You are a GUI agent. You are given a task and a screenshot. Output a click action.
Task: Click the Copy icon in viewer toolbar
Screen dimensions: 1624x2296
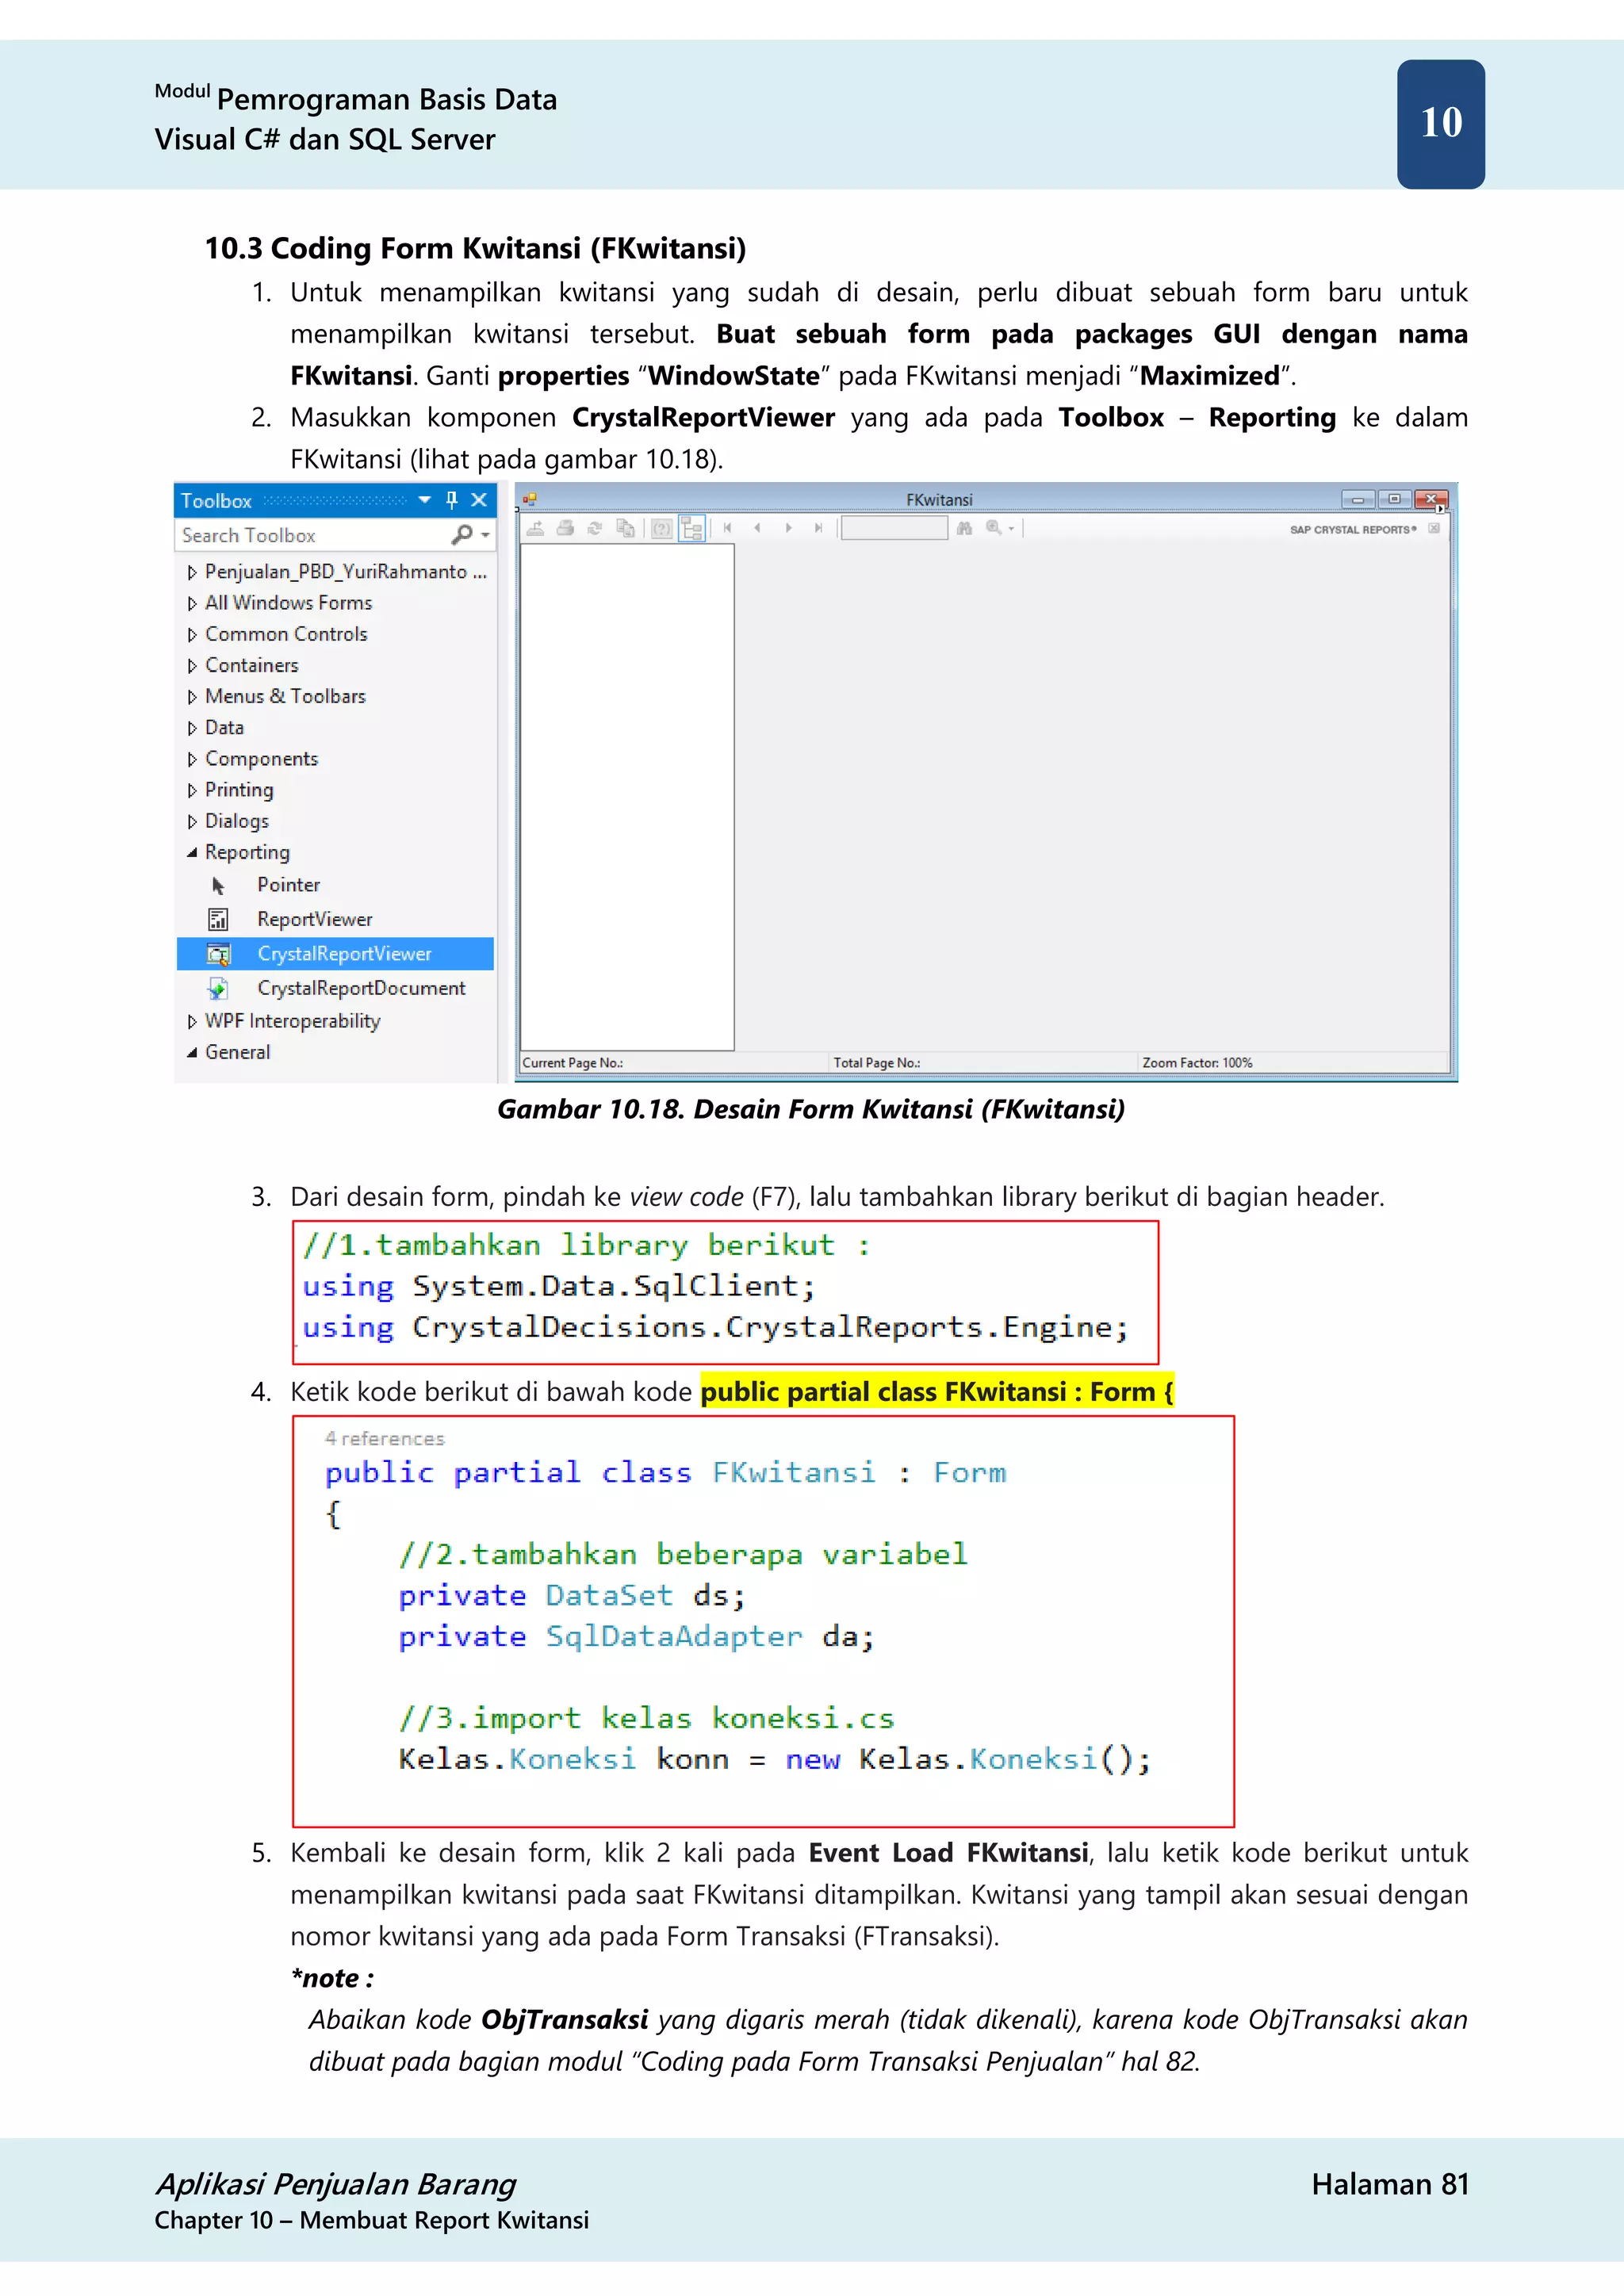click(626, 528)
